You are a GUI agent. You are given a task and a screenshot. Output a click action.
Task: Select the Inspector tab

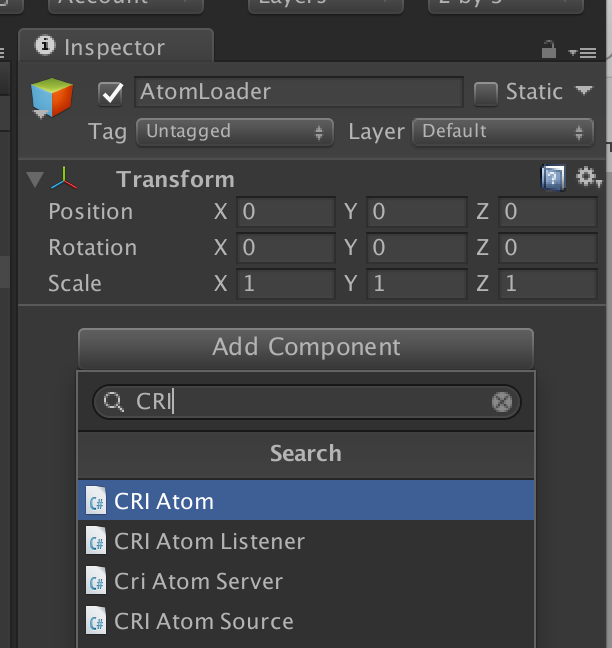[x=116, y=47]
